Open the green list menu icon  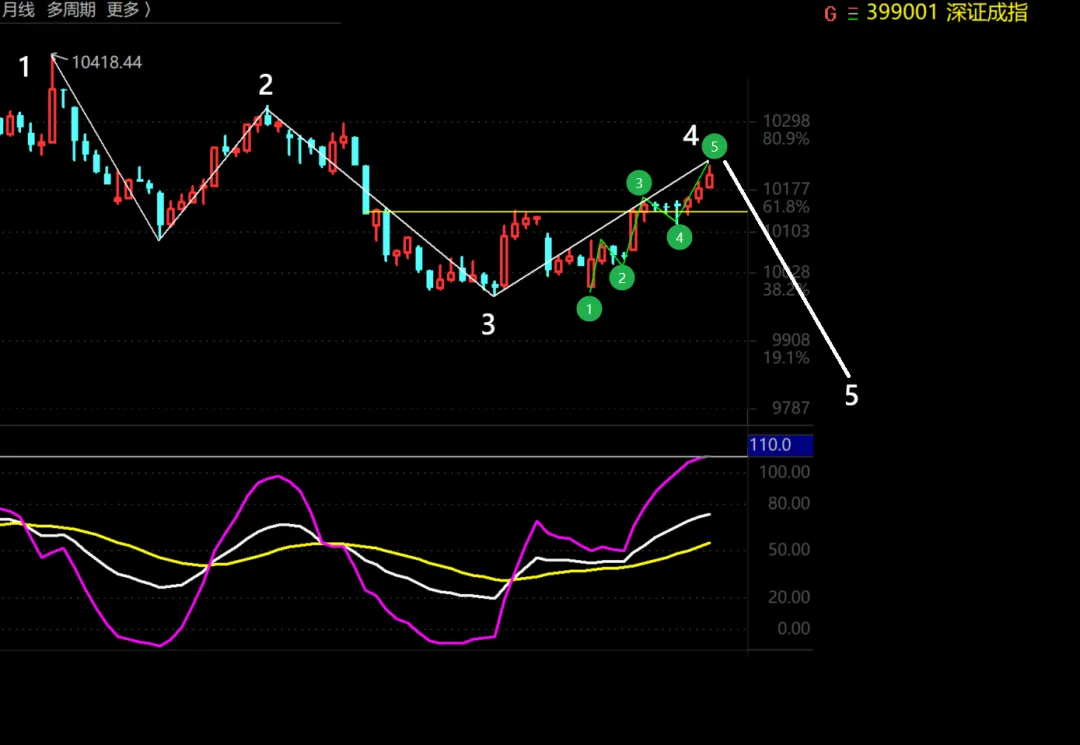click(x=853, y=14)
